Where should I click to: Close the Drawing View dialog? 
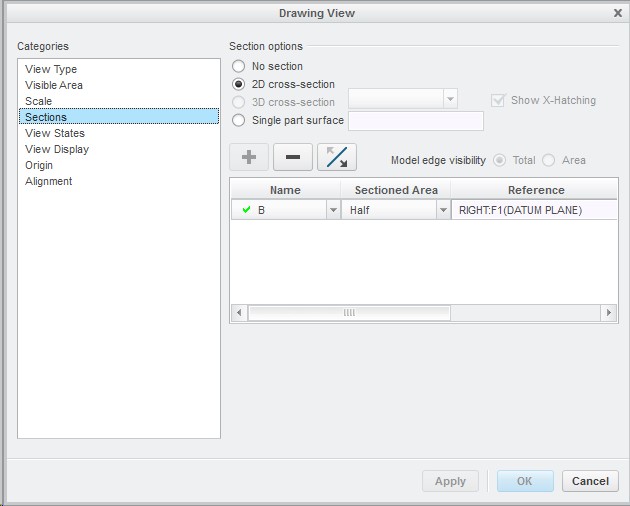pos(618,13)
